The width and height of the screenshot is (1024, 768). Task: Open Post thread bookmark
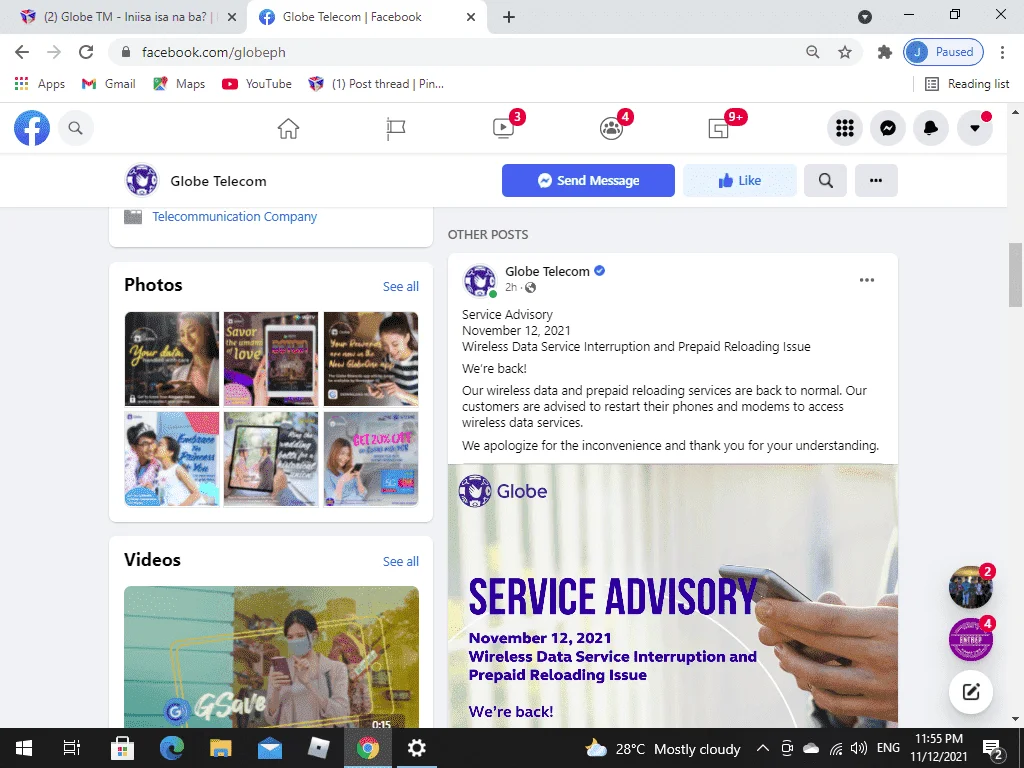(376, 84)
